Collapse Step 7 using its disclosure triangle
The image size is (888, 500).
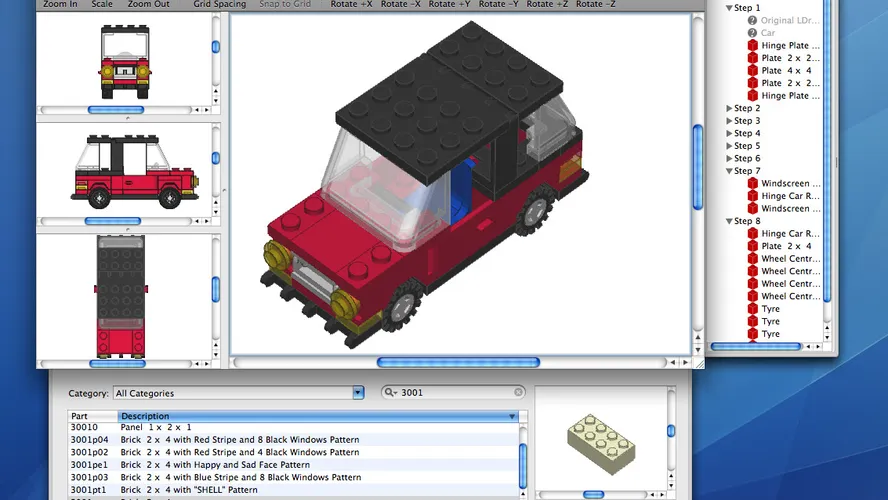coord(729,171)
